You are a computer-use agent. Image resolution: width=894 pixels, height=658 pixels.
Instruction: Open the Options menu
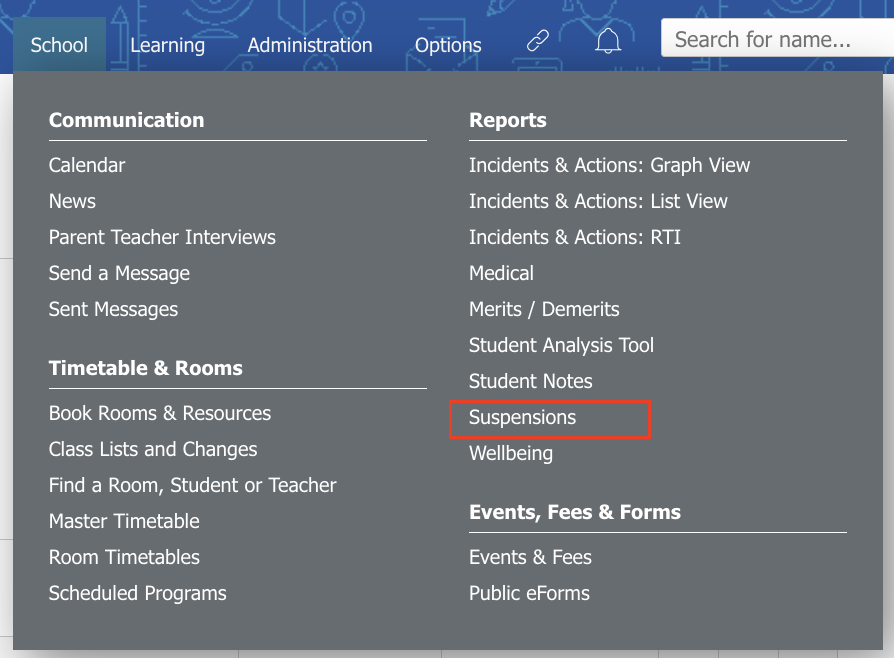(448, 44)
